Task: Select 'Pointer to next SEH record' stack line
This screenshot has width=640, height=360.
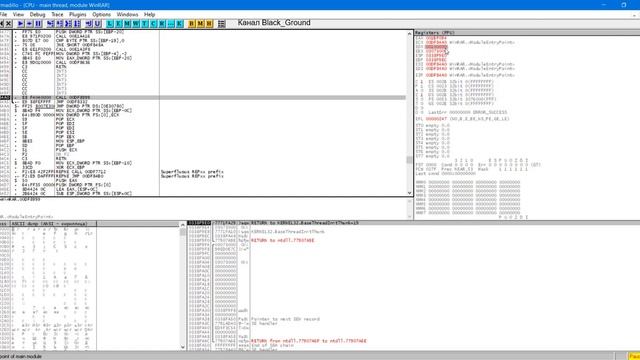Action: (285, 319)
